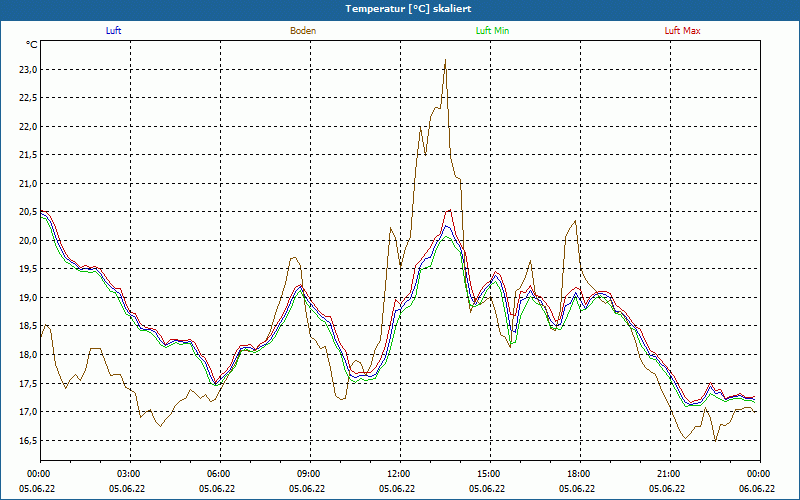Click the 19,0 y-axis value

29,297
